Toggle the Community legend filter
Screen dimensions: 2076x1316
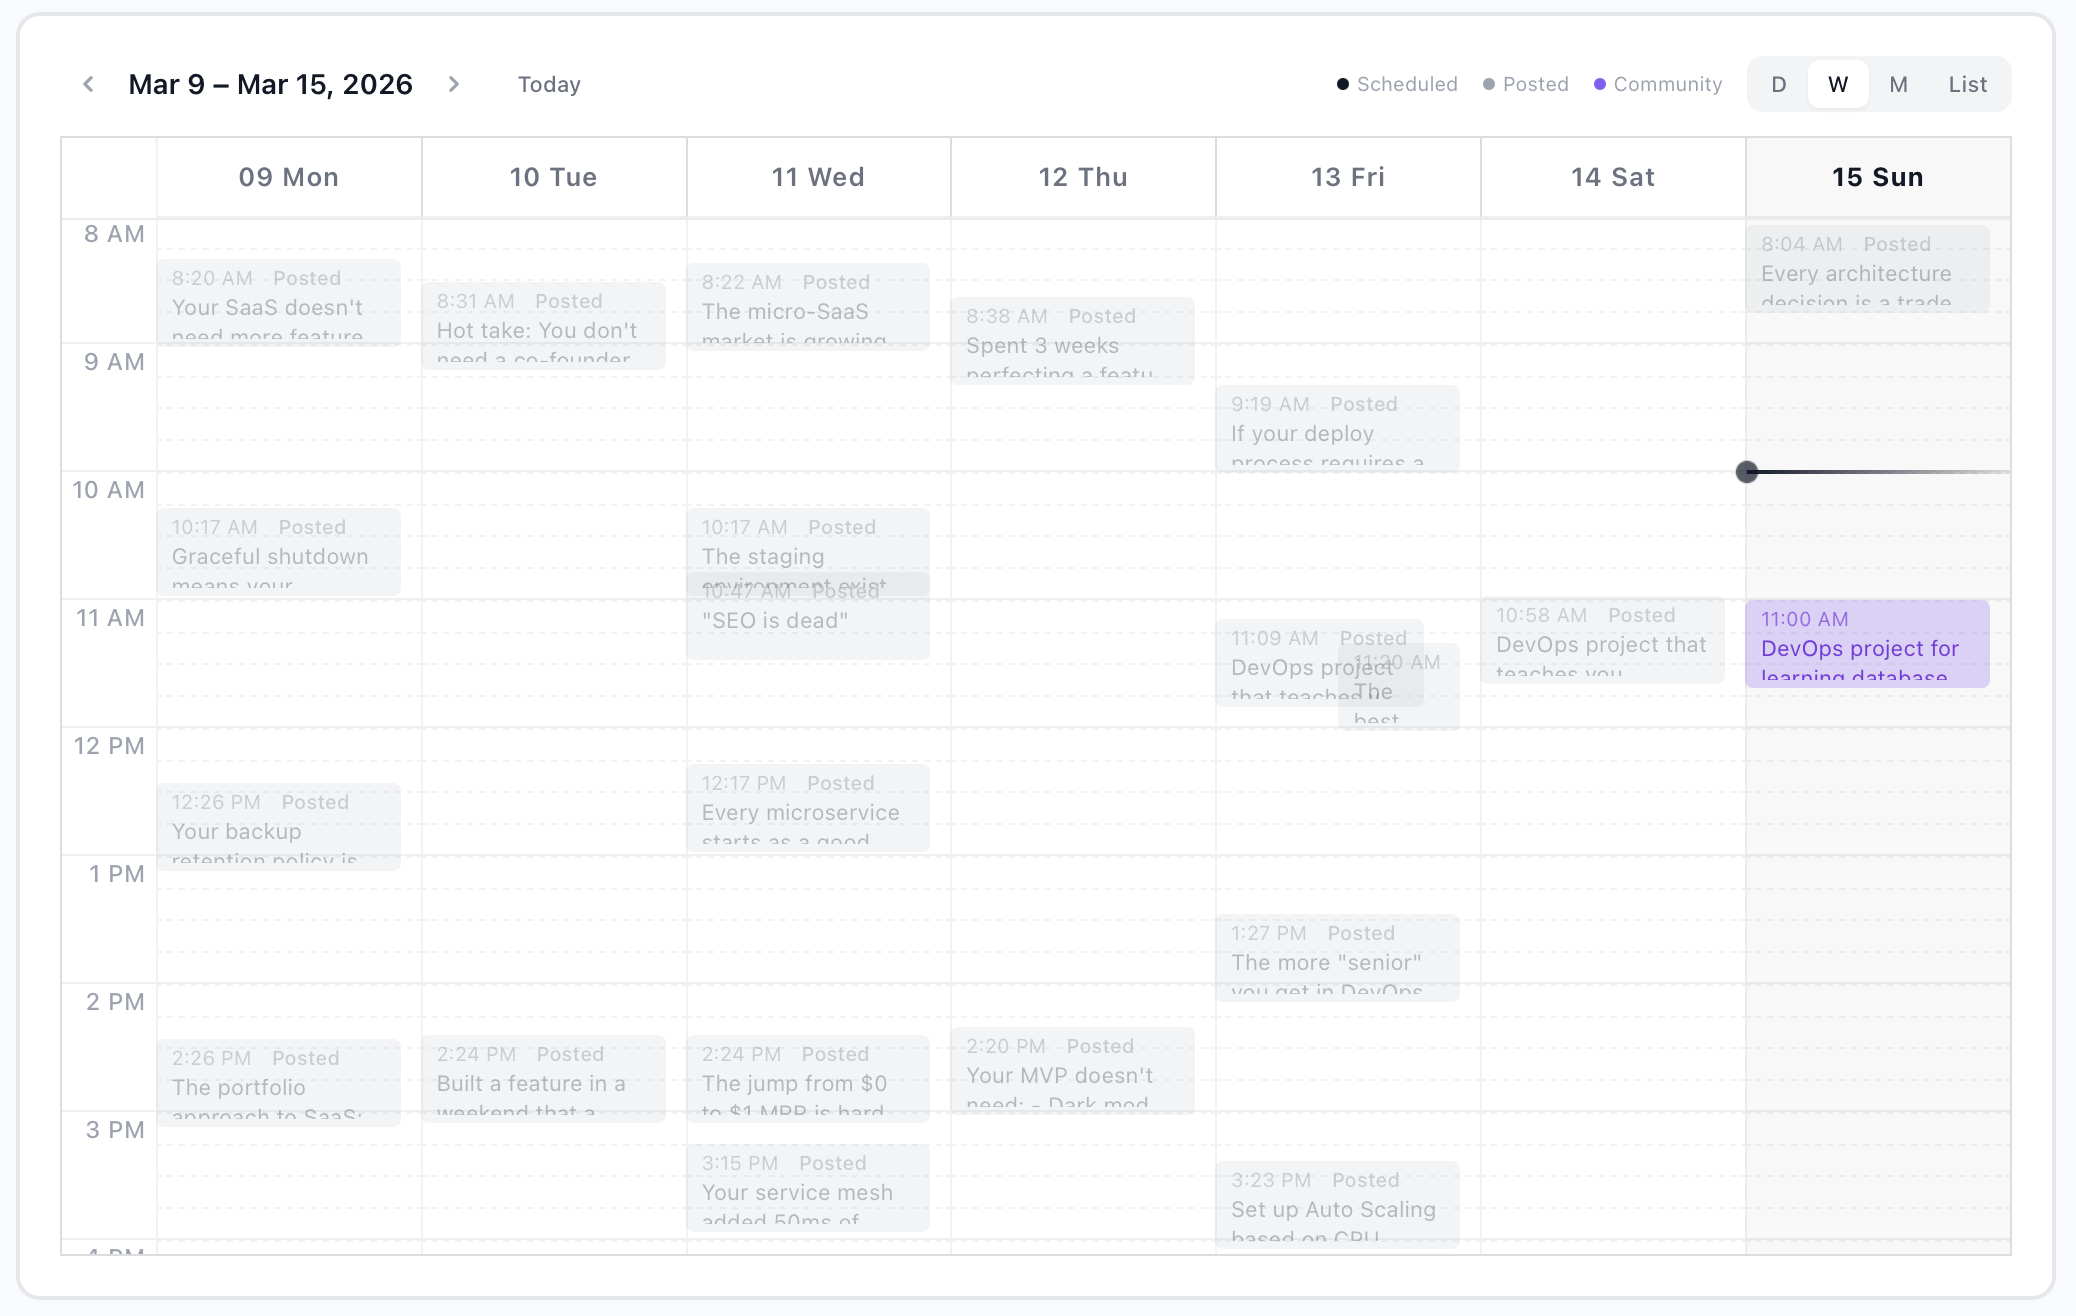[x=1658, y=84]
